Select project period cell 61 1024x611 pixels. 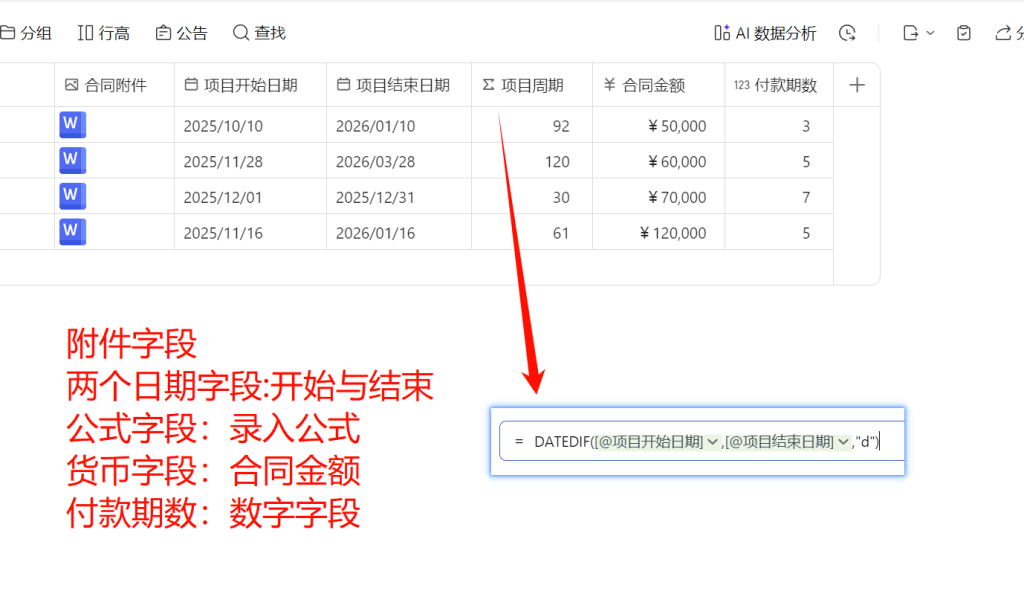click(532, 232)
